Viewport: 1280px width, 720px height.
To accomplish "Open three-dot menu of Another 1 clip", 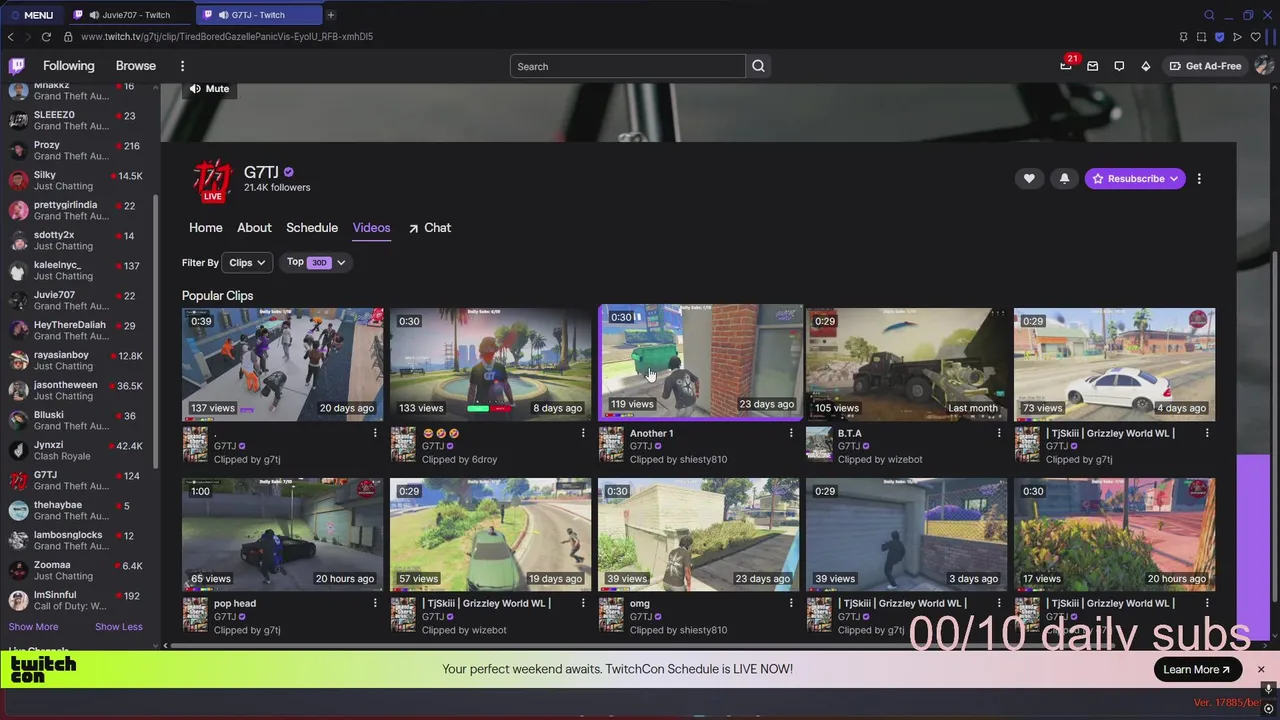I will 791,433.
